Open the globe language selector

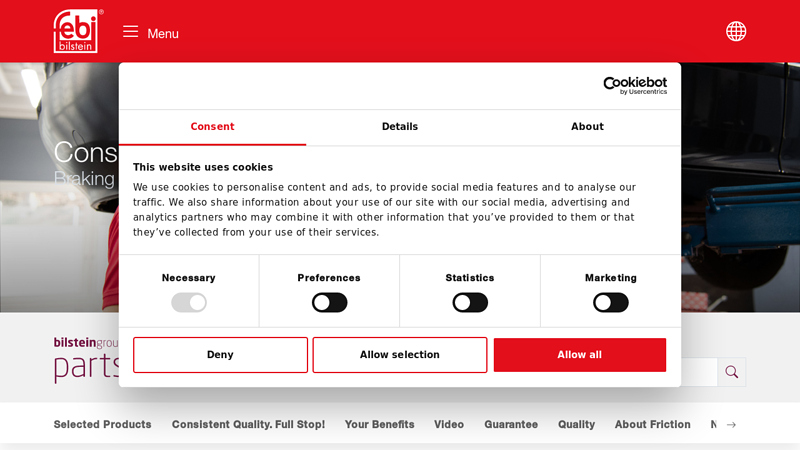point(736,31)
